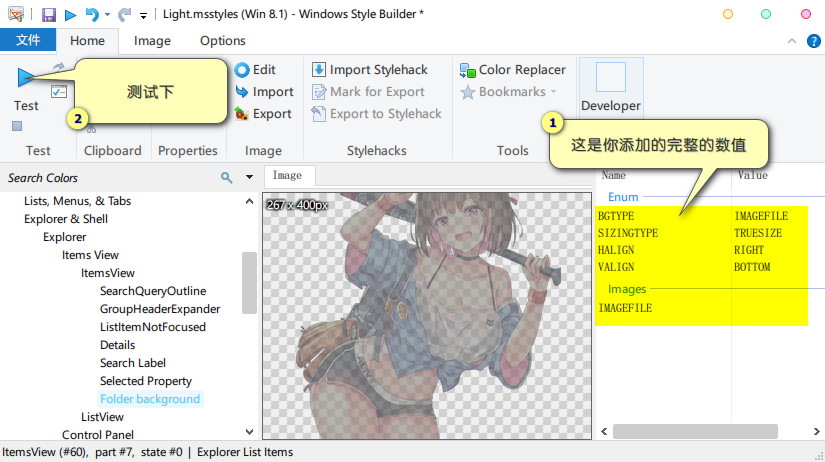Select Lists, Menus, & Tabs tree item
The image size is (825, 462).
pyautogui.click(x=77, y=201)
